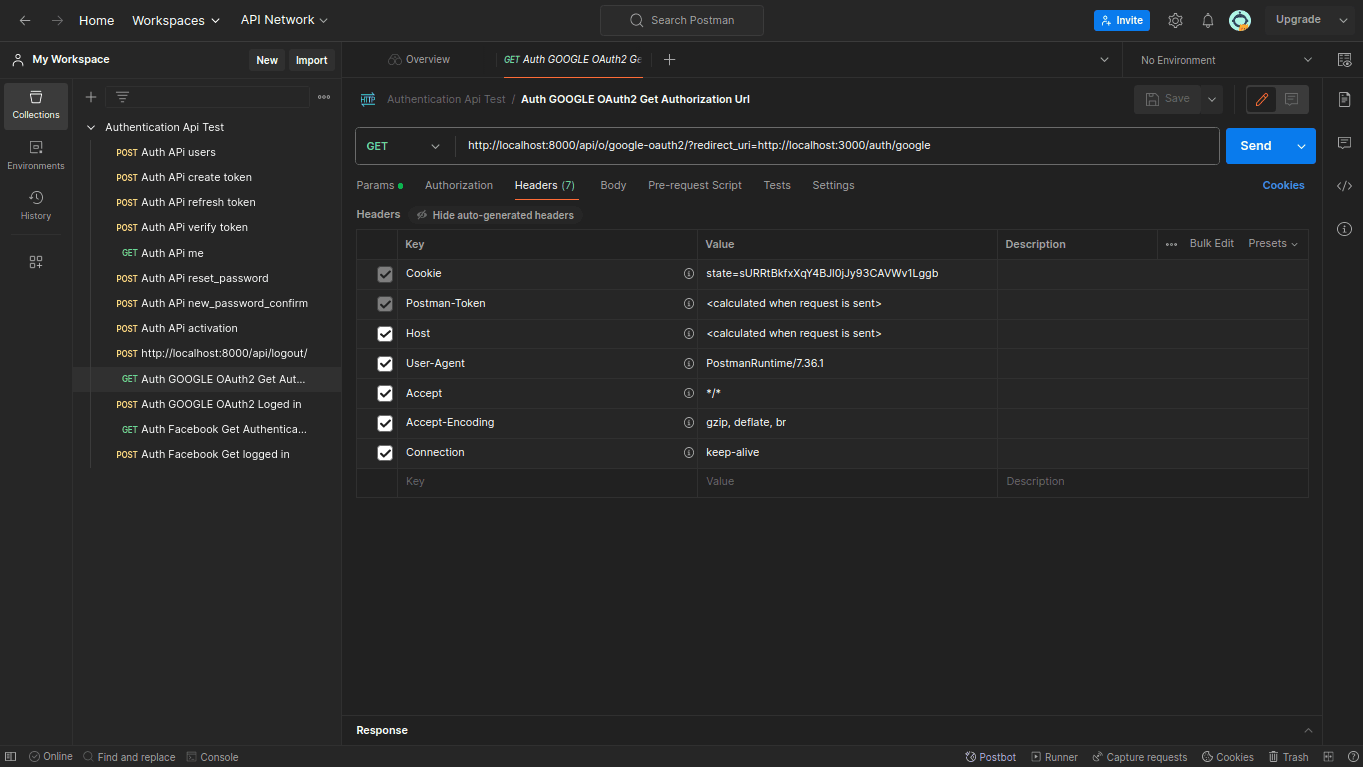Click the Search Postman field
The height and width of the screenshot is (767, 1363).
(x=682, y=20)
